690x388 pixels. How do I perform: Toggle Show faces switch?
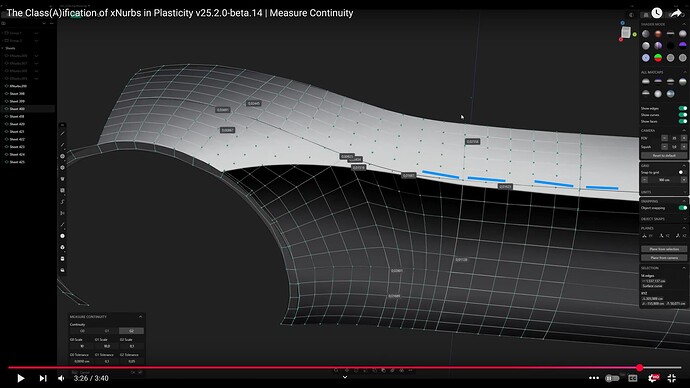tap(683, 121)
